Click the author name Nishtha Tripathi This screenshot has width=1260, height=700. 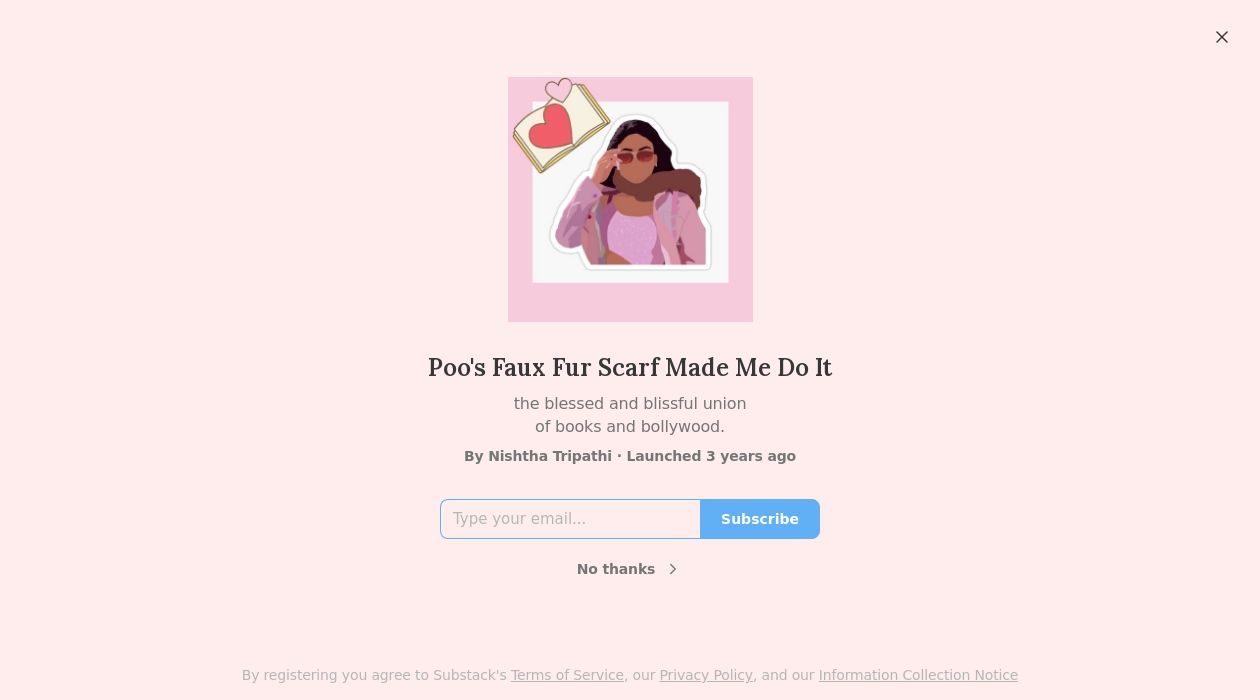point(549,456)
